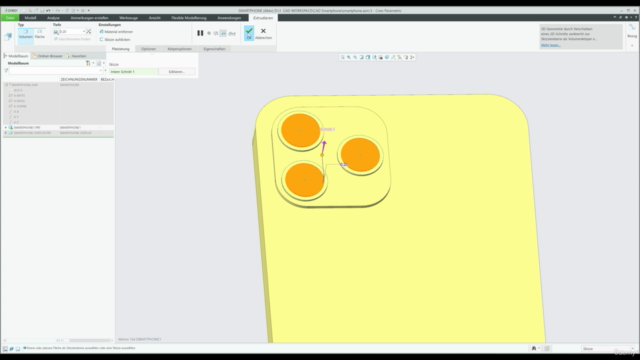Image resolution: width=640 pixels, height=360 pixels.
Task: Switch to the Favoriten tab
Action: tap(76, 56)
